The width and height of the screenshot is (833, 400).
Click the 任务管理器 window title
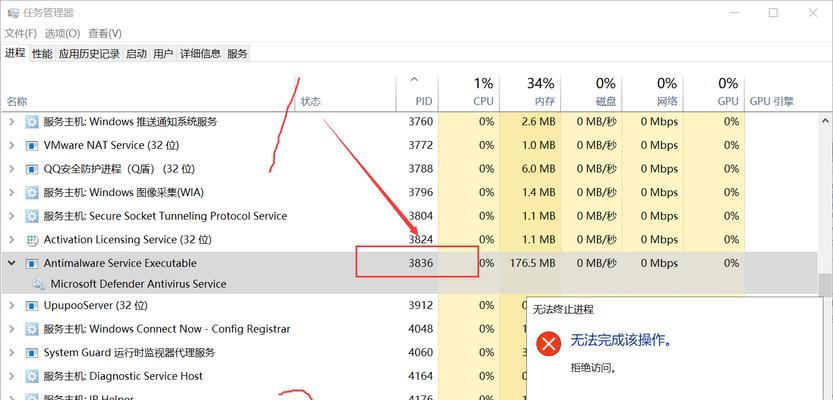tap(47, 13)
